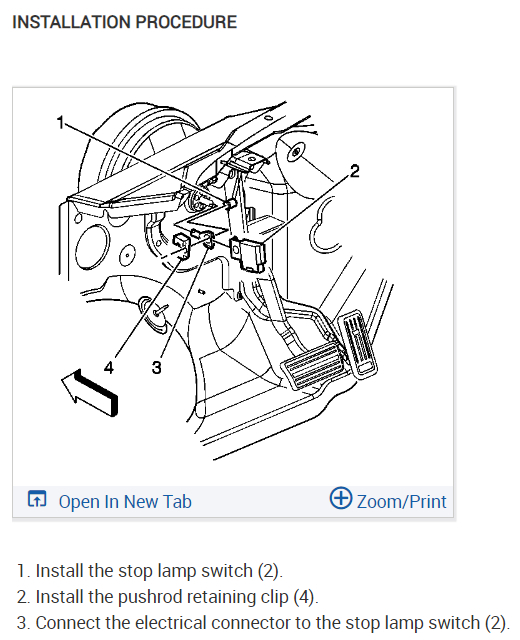Click the accelerator pedal in the illustration
Image resolution: width=520 pixels, height=640 pixels.
coord(358,343)
